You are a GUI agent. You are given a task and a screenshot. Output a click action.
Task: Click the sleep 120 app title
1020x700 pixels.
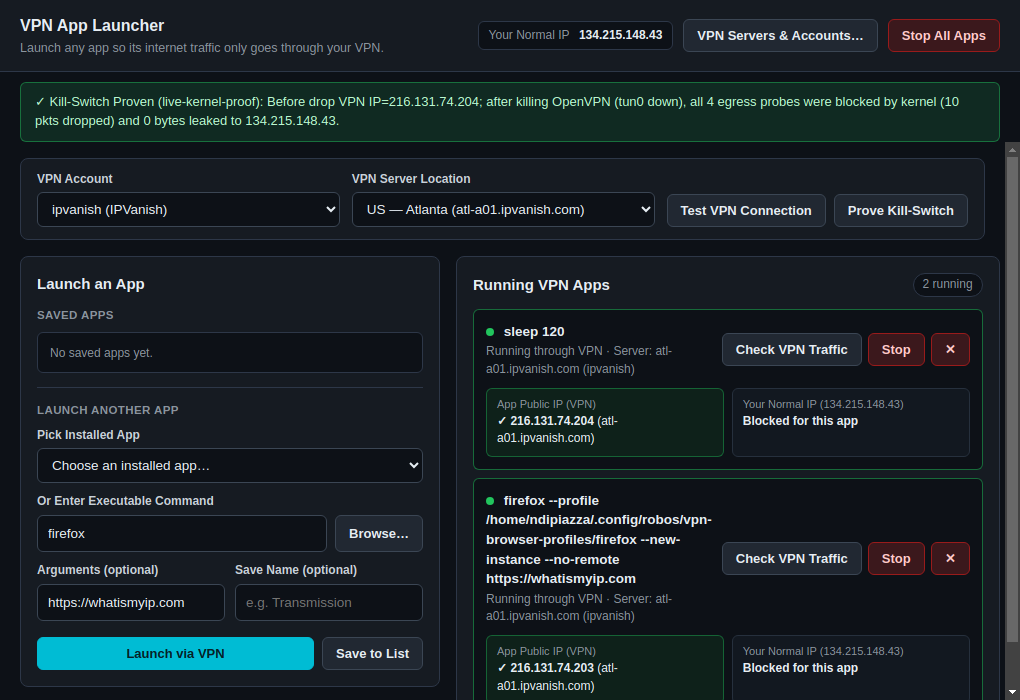[533, 332]
